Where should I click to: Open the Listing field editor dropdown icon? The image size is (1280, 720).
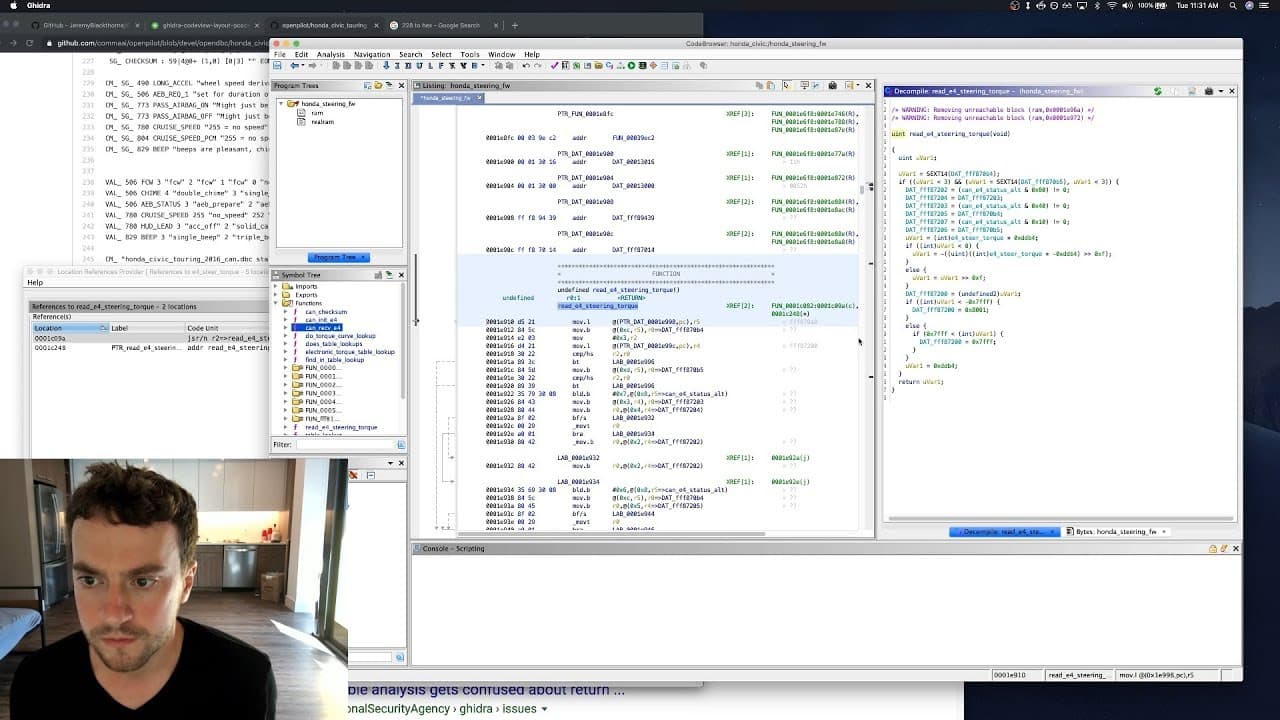coord(849,85)
